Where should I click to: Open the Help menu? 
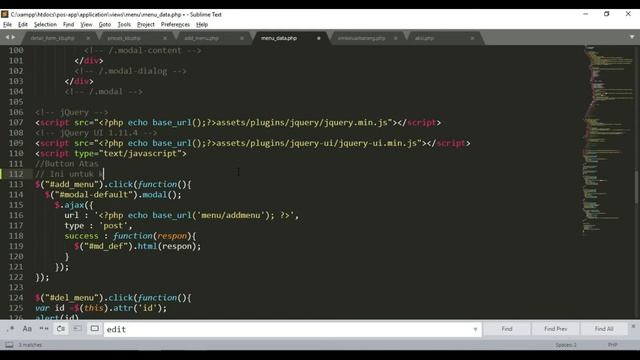point(202,24)
